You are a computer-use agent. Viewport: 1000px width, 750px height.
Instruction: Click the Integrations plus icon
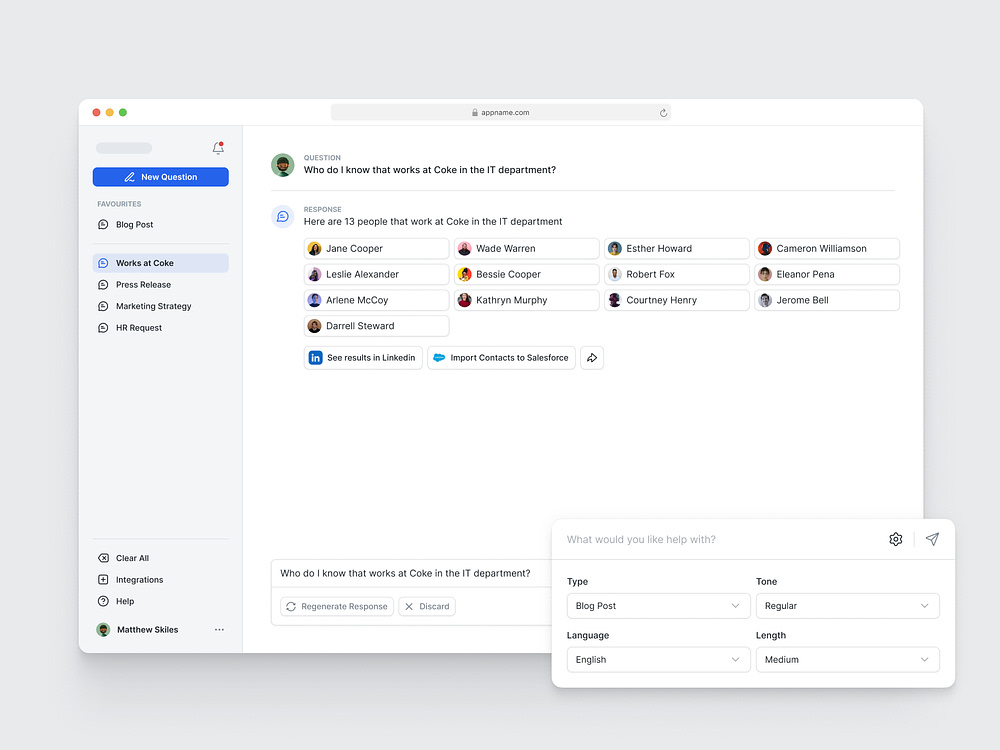pyautogui.click(x=103, y=580)
